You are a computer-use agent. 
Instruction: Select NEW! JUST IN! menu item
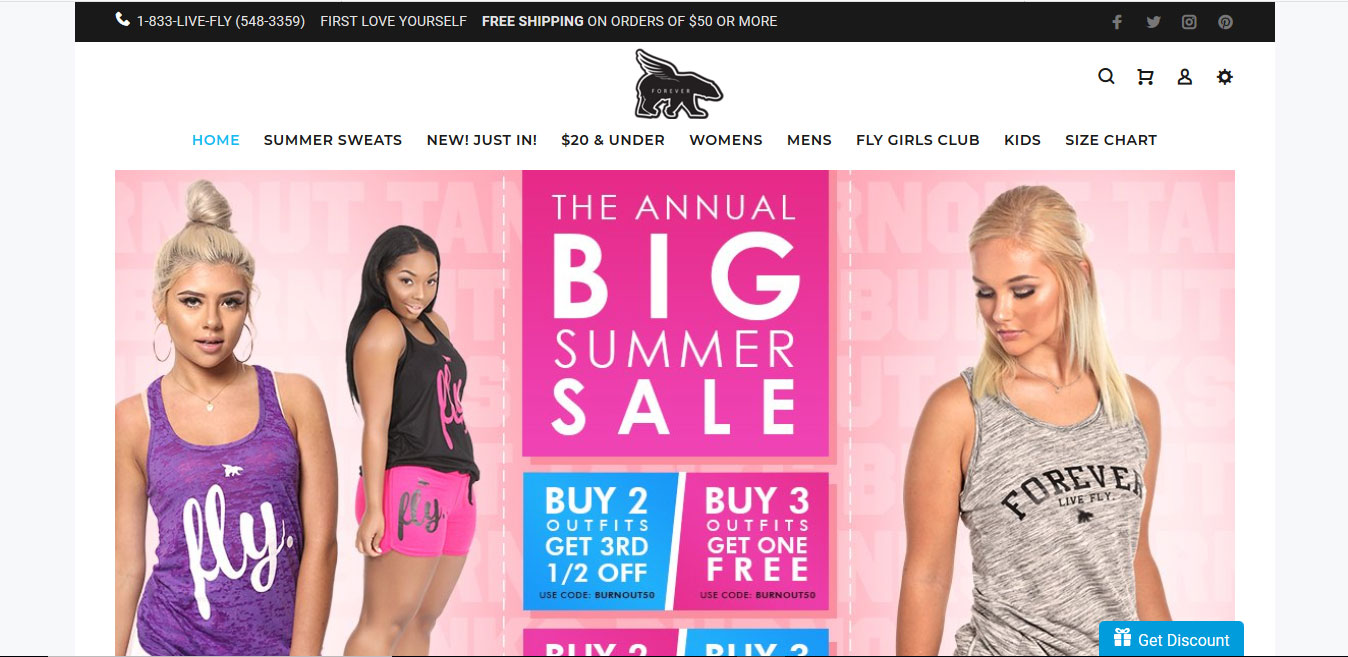point(482,140)
